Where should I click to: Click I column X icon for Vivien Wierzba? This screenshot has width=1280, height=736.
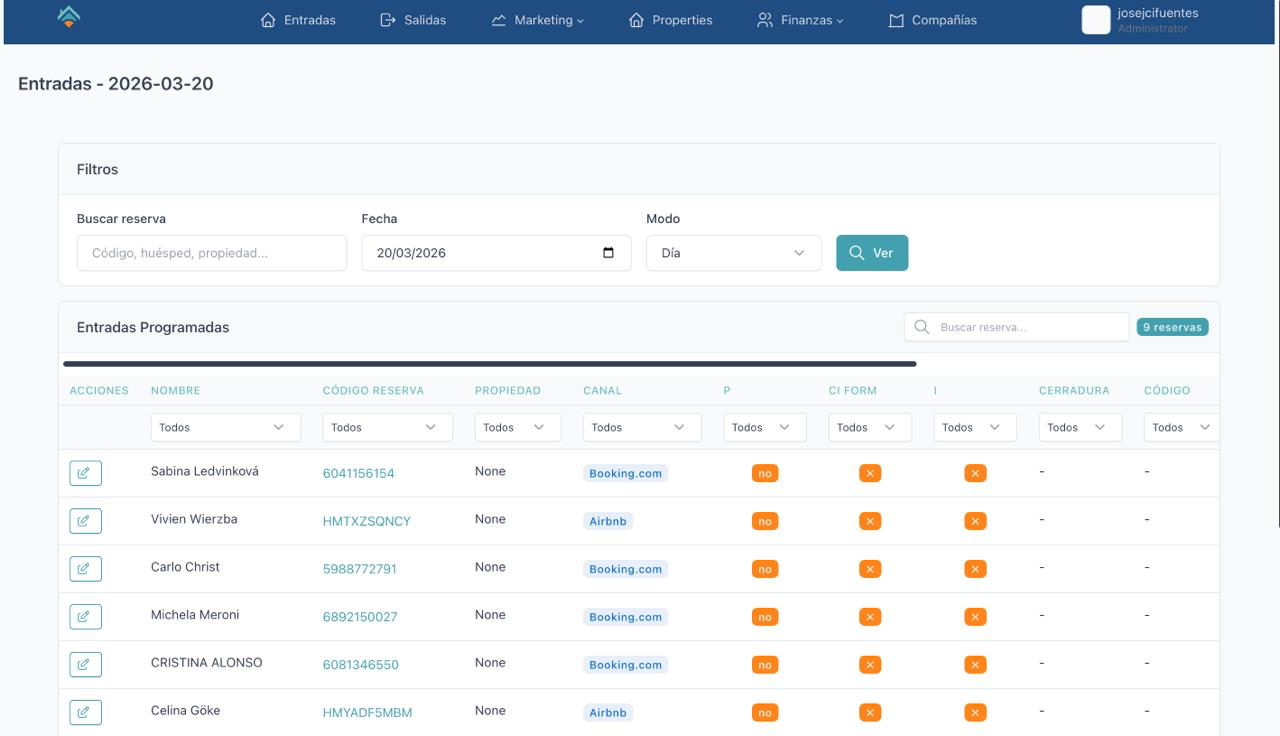pos(975,521)
